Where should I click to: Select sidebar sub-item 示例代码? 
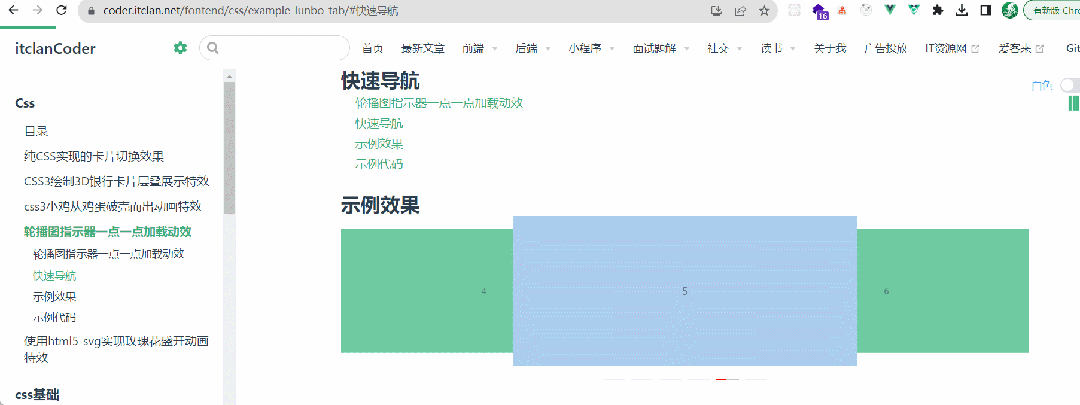pyautogui.click(x=54, y=318)
